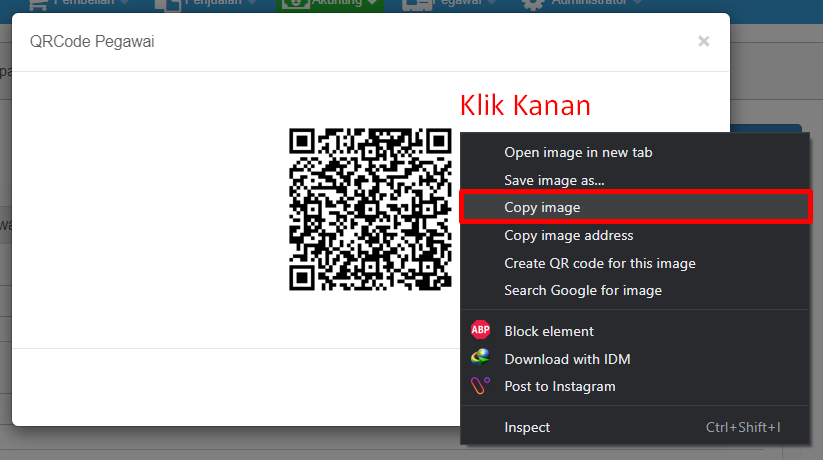The image size is (823, 460).
Task: Click the Post to Instagram icon
Action: pyautogui.click(x=480, y=385)
